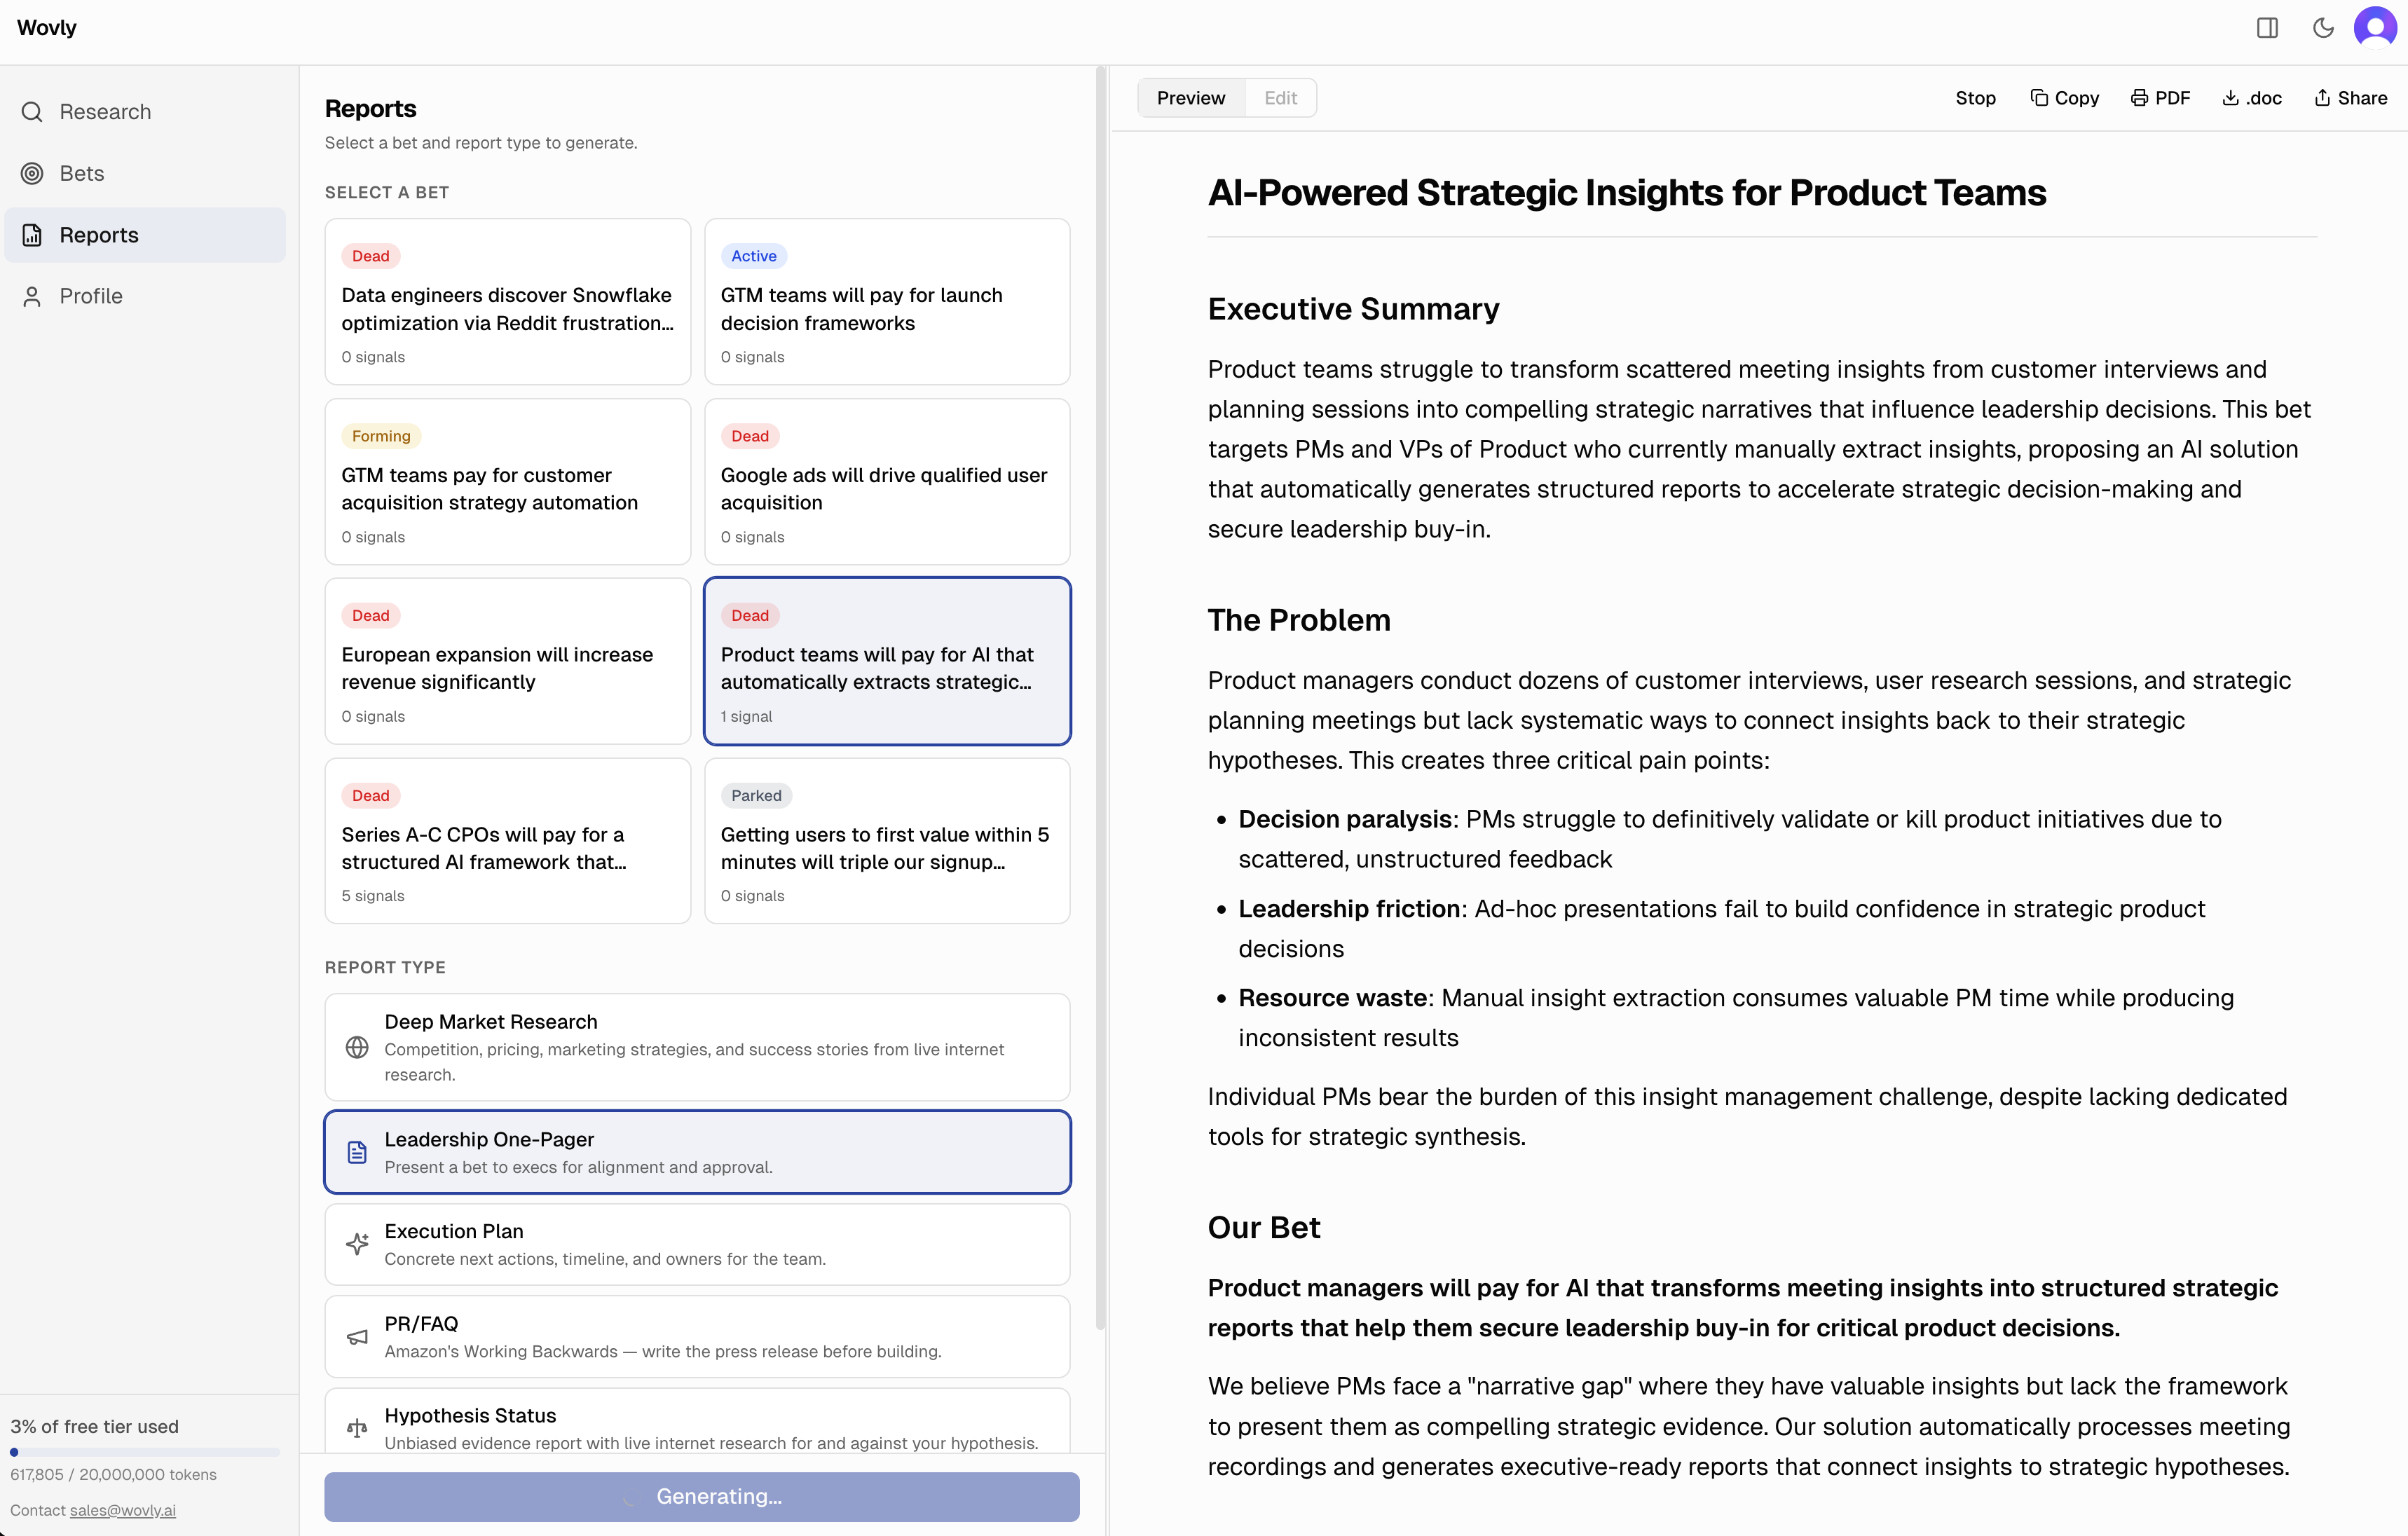Switch to the Edit tab
The width and height of the screenshot is (2408, 1536).
[x=1280, y=98]
